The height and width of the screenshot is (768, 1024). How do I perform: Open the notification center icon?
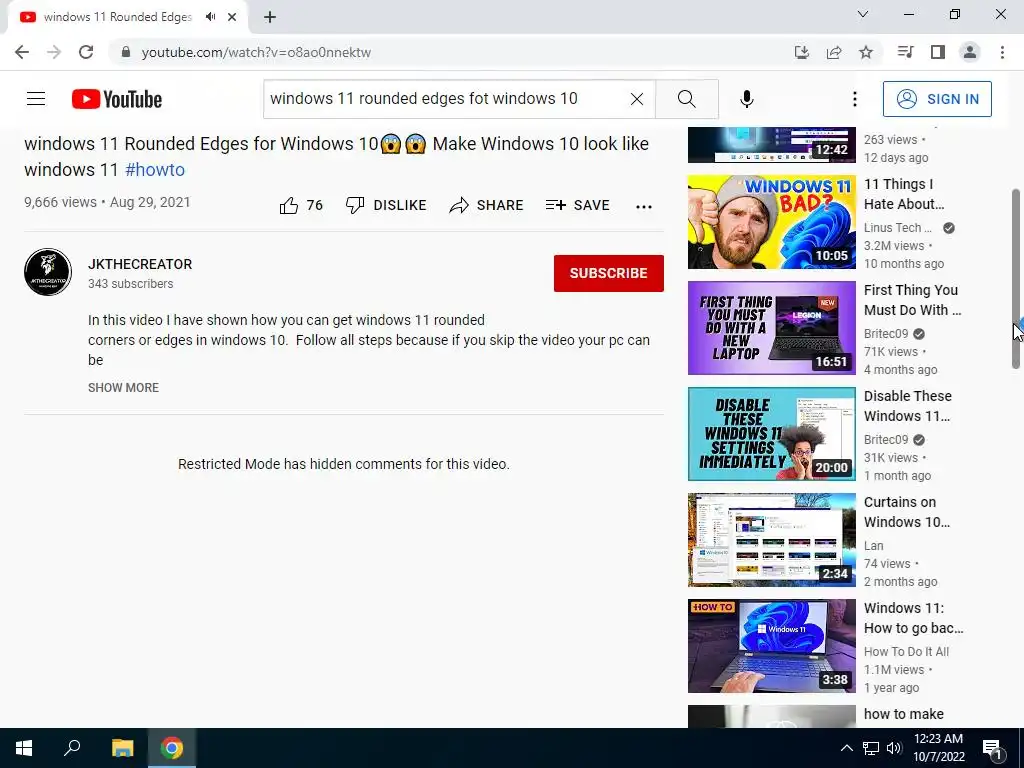[x=992, y=748]
